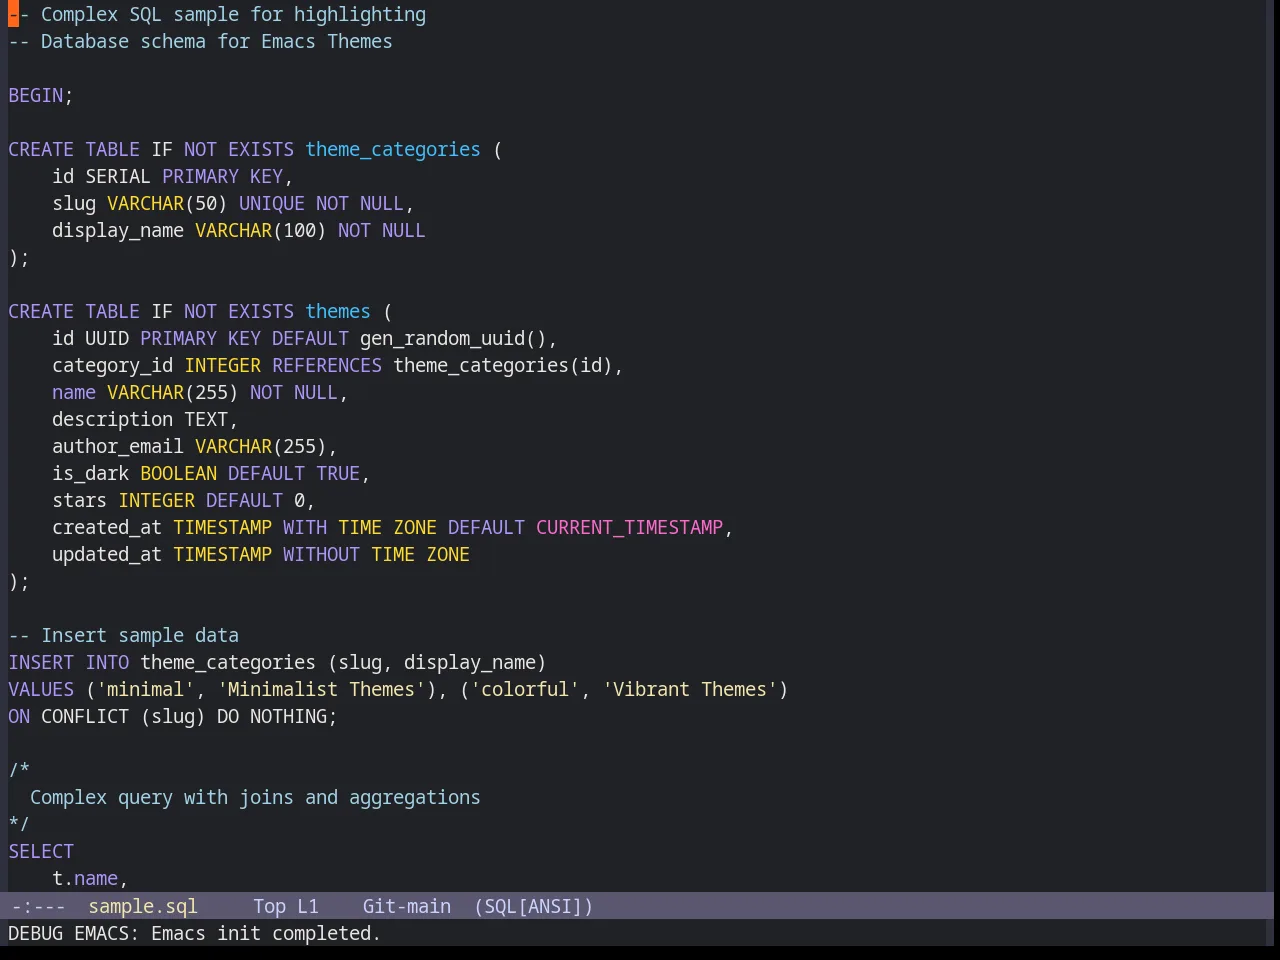The image size is (1280, 960).
Task: Click VARCHAR(50) on the slug line
Action: tap(167, 203)
